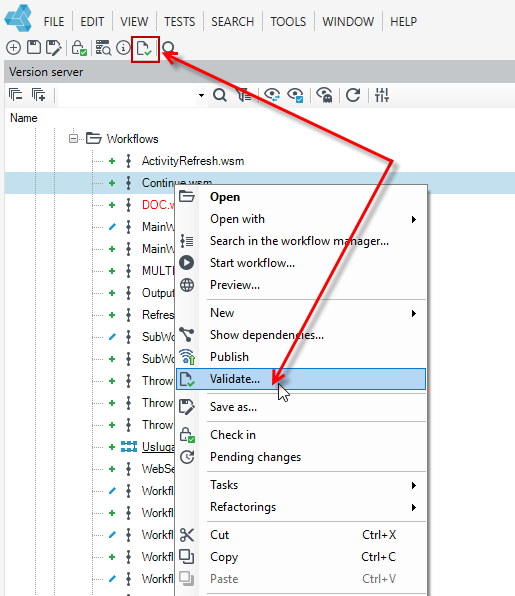Collapse the Workflows folder node
515x596 pixels.
(x=73, y=138)
